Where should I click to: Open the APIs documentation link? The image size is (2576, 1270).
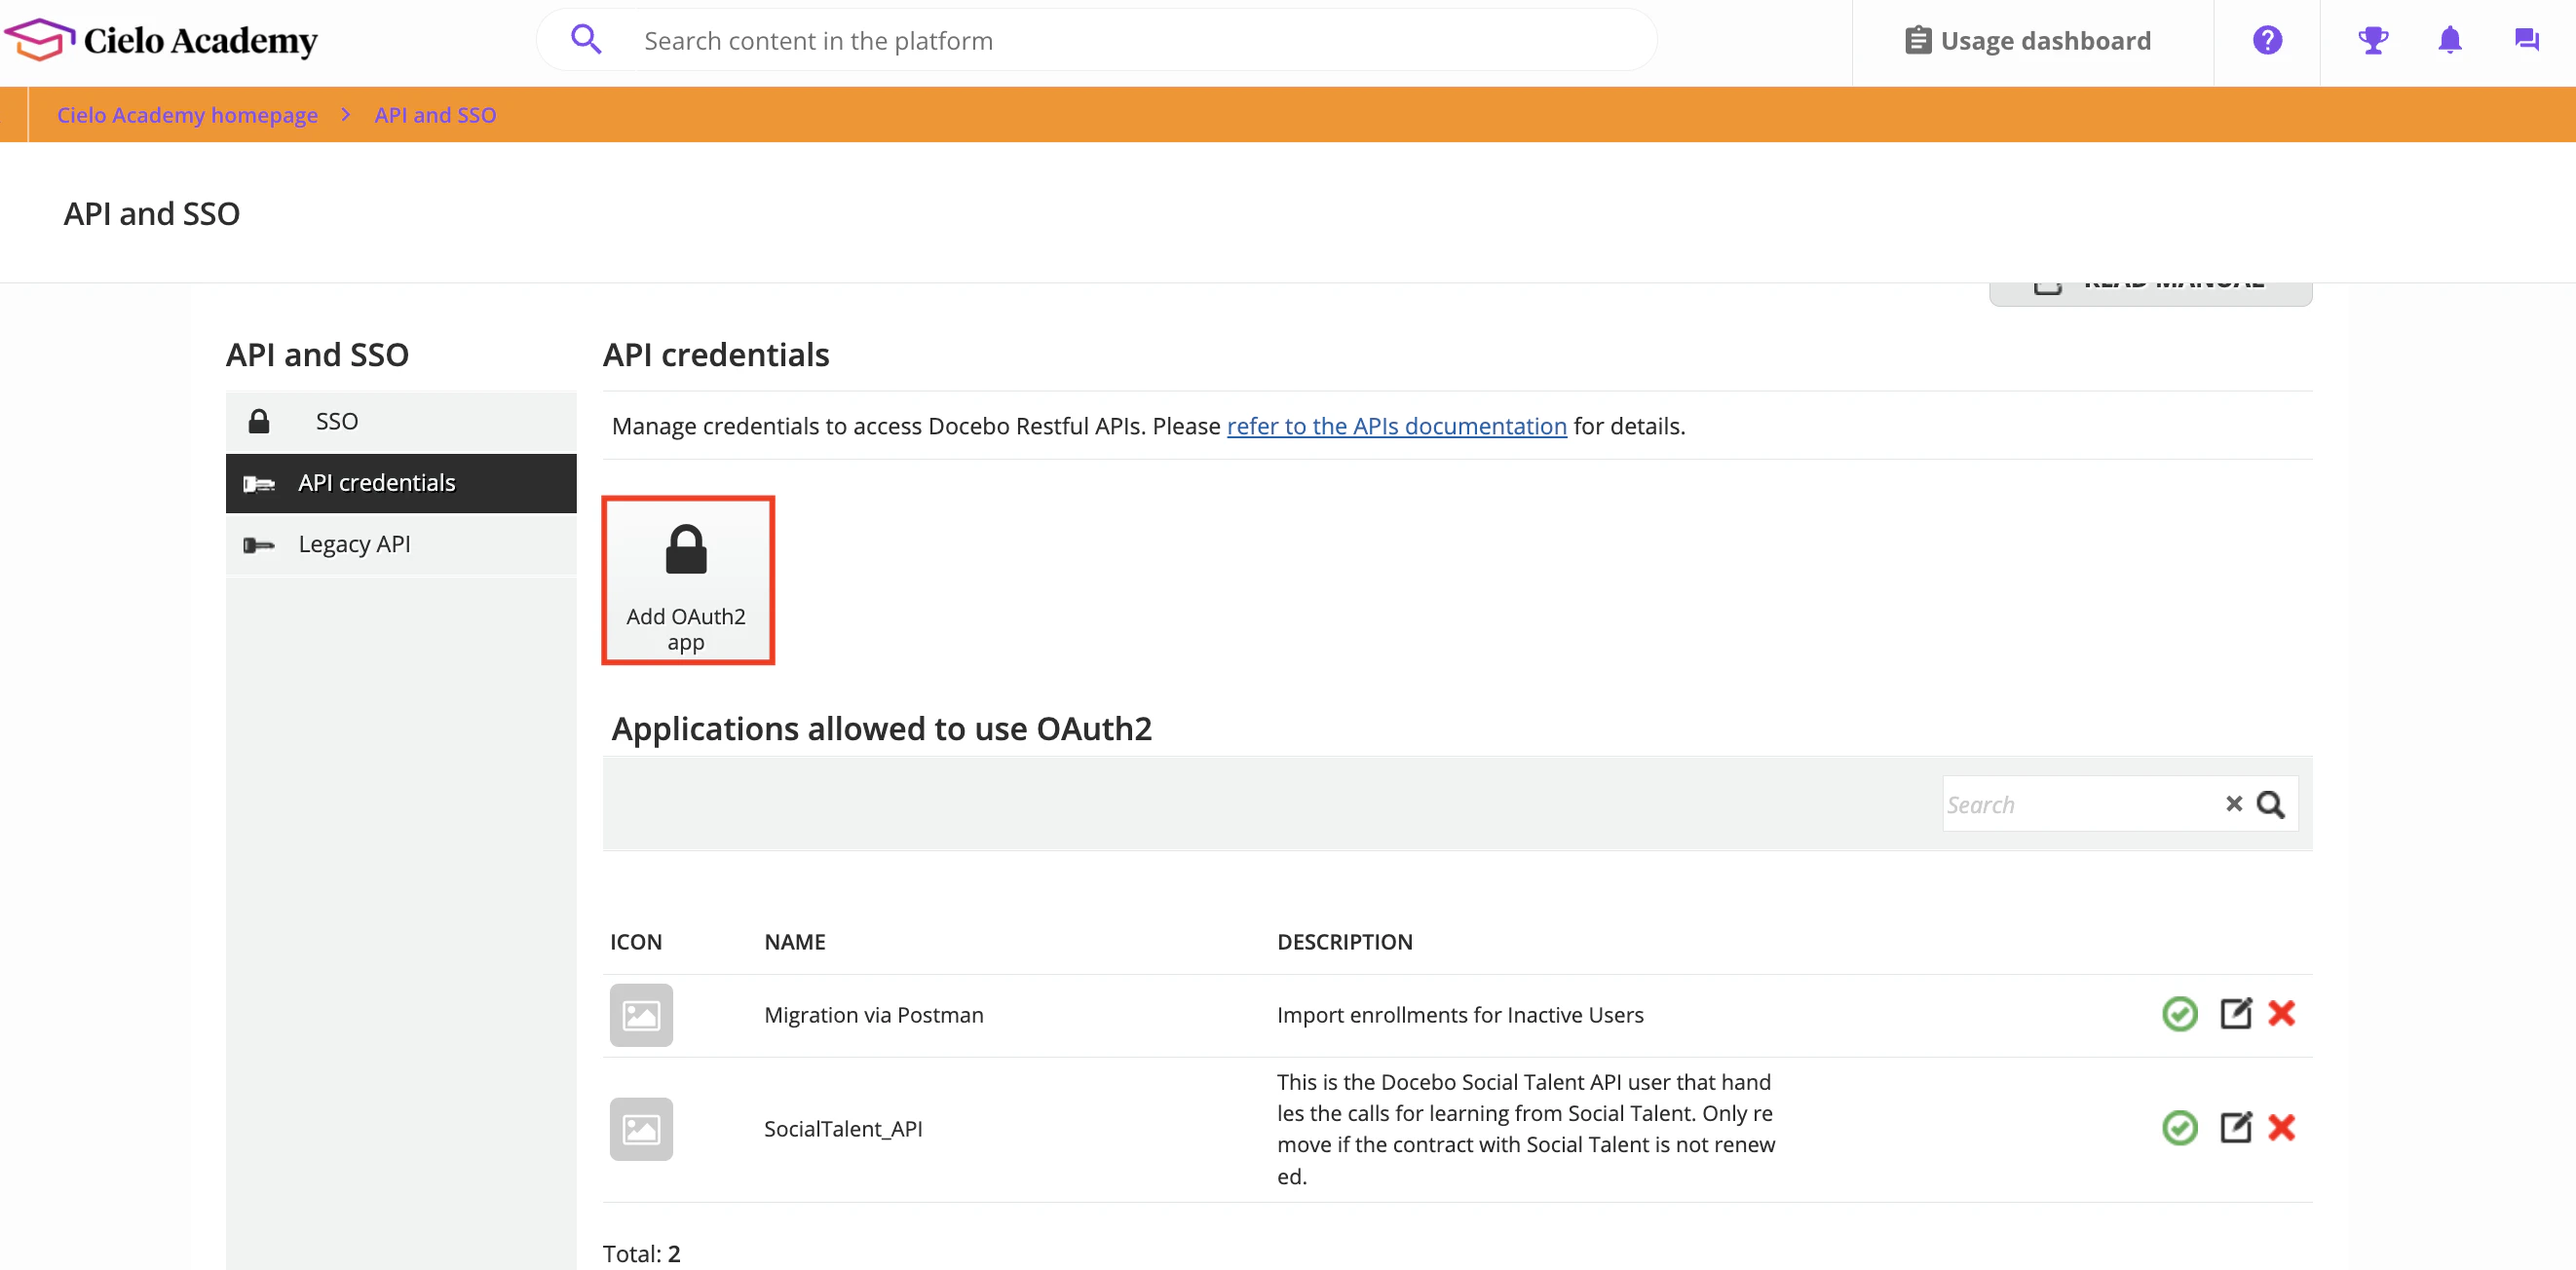click(x=1396, y=426)
